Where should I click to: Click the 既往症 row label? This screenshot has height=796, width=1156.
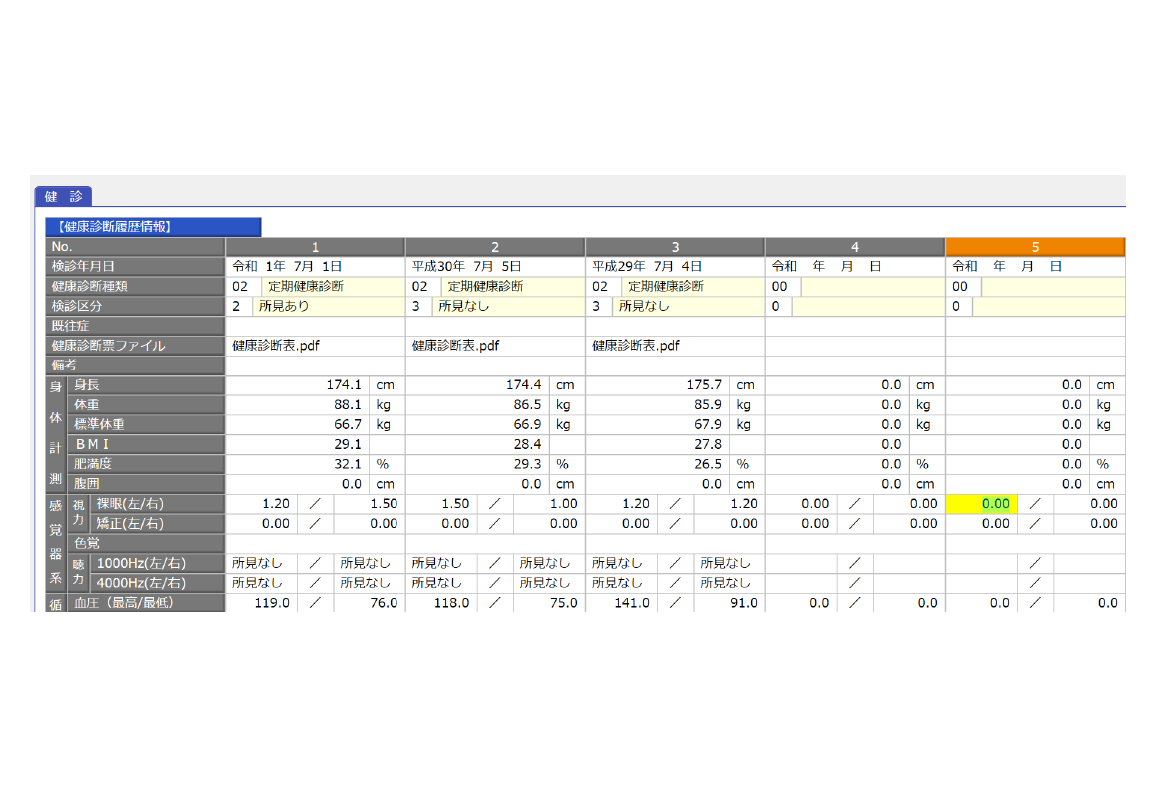pos(135,326)
